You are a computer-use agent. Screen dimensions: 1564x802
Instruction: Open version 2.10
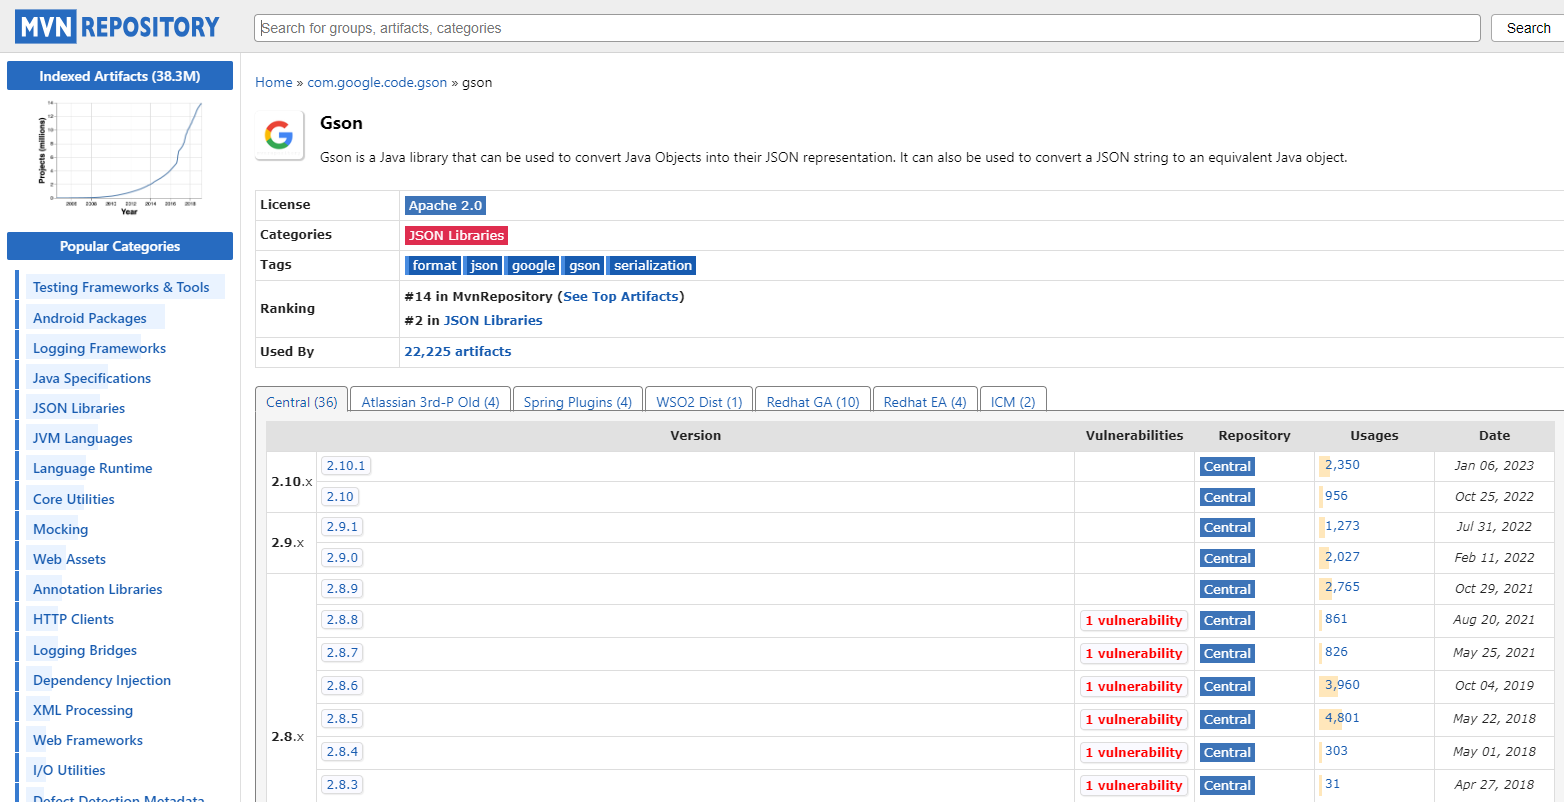point(340,496)
